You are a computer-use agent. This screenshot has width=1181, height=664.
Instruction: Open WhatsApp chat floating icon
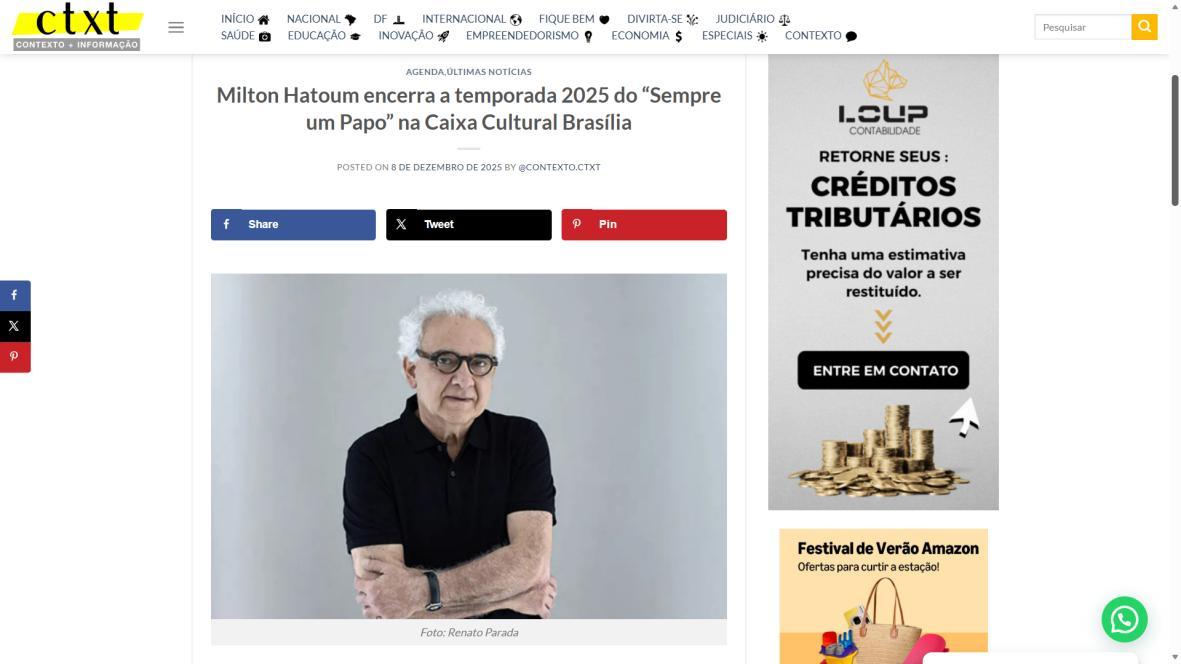tap(1124, 619)
